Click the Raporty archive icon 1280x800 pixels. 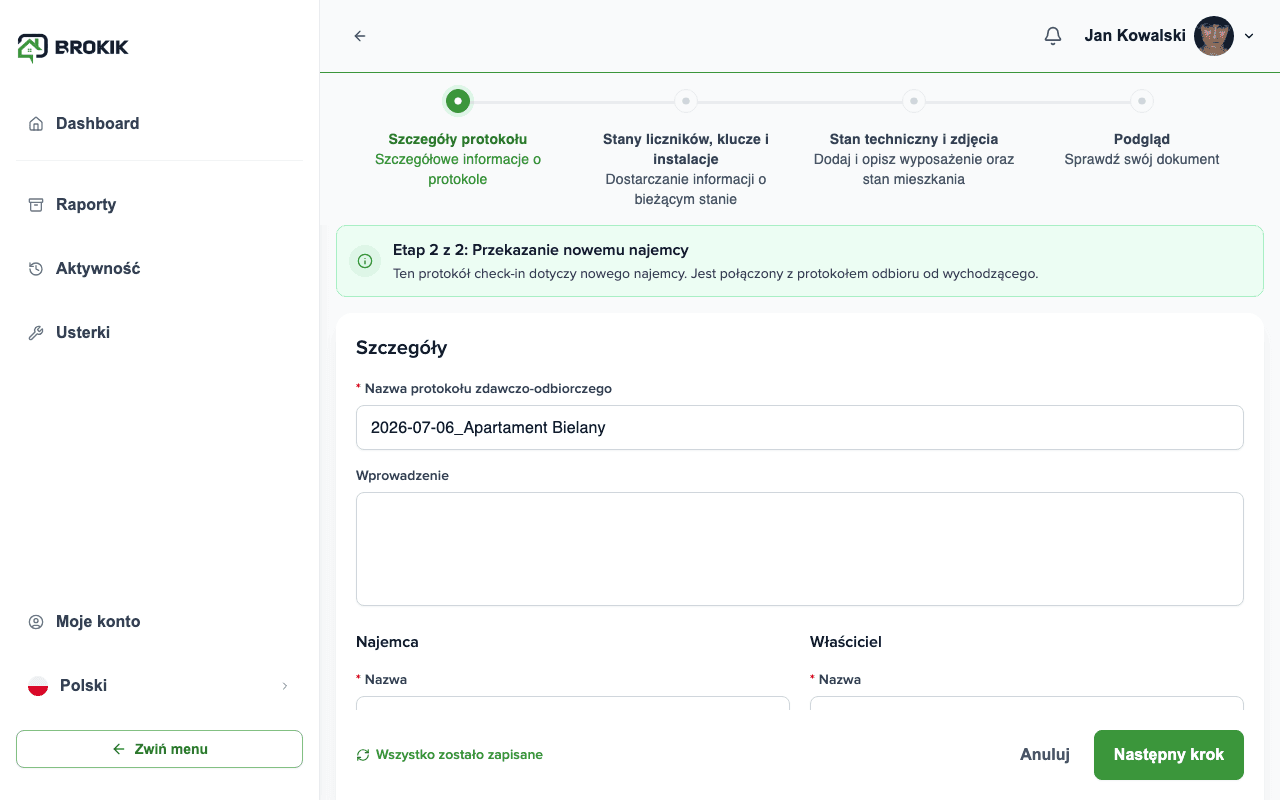pos(36,205)
